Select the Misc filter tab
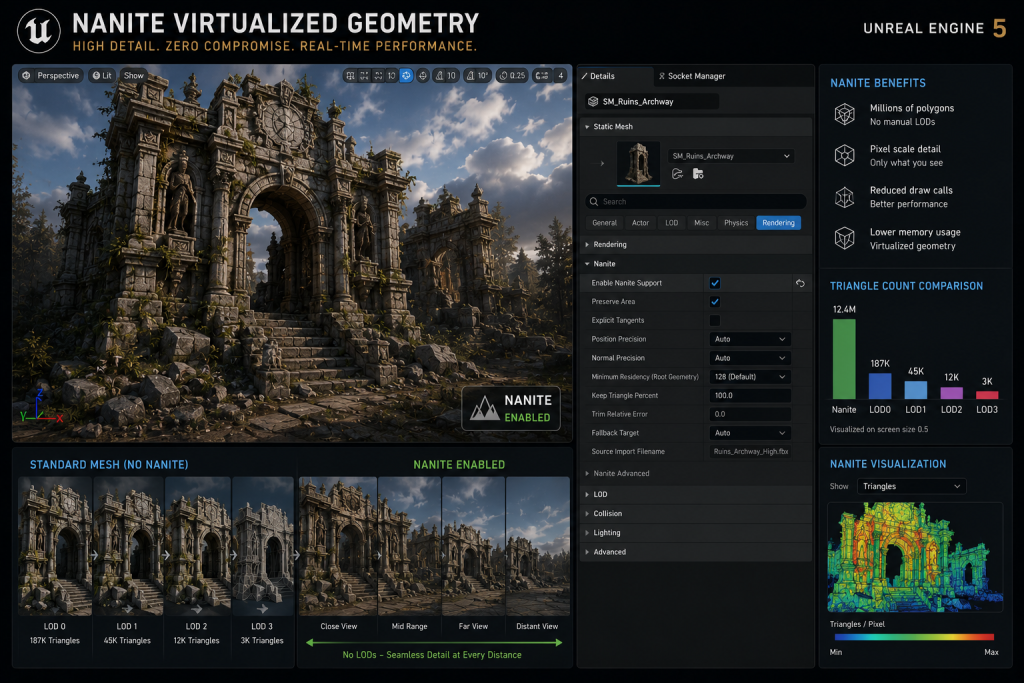The width and height of the screenshot is (1024, 683). pos(701,223)
